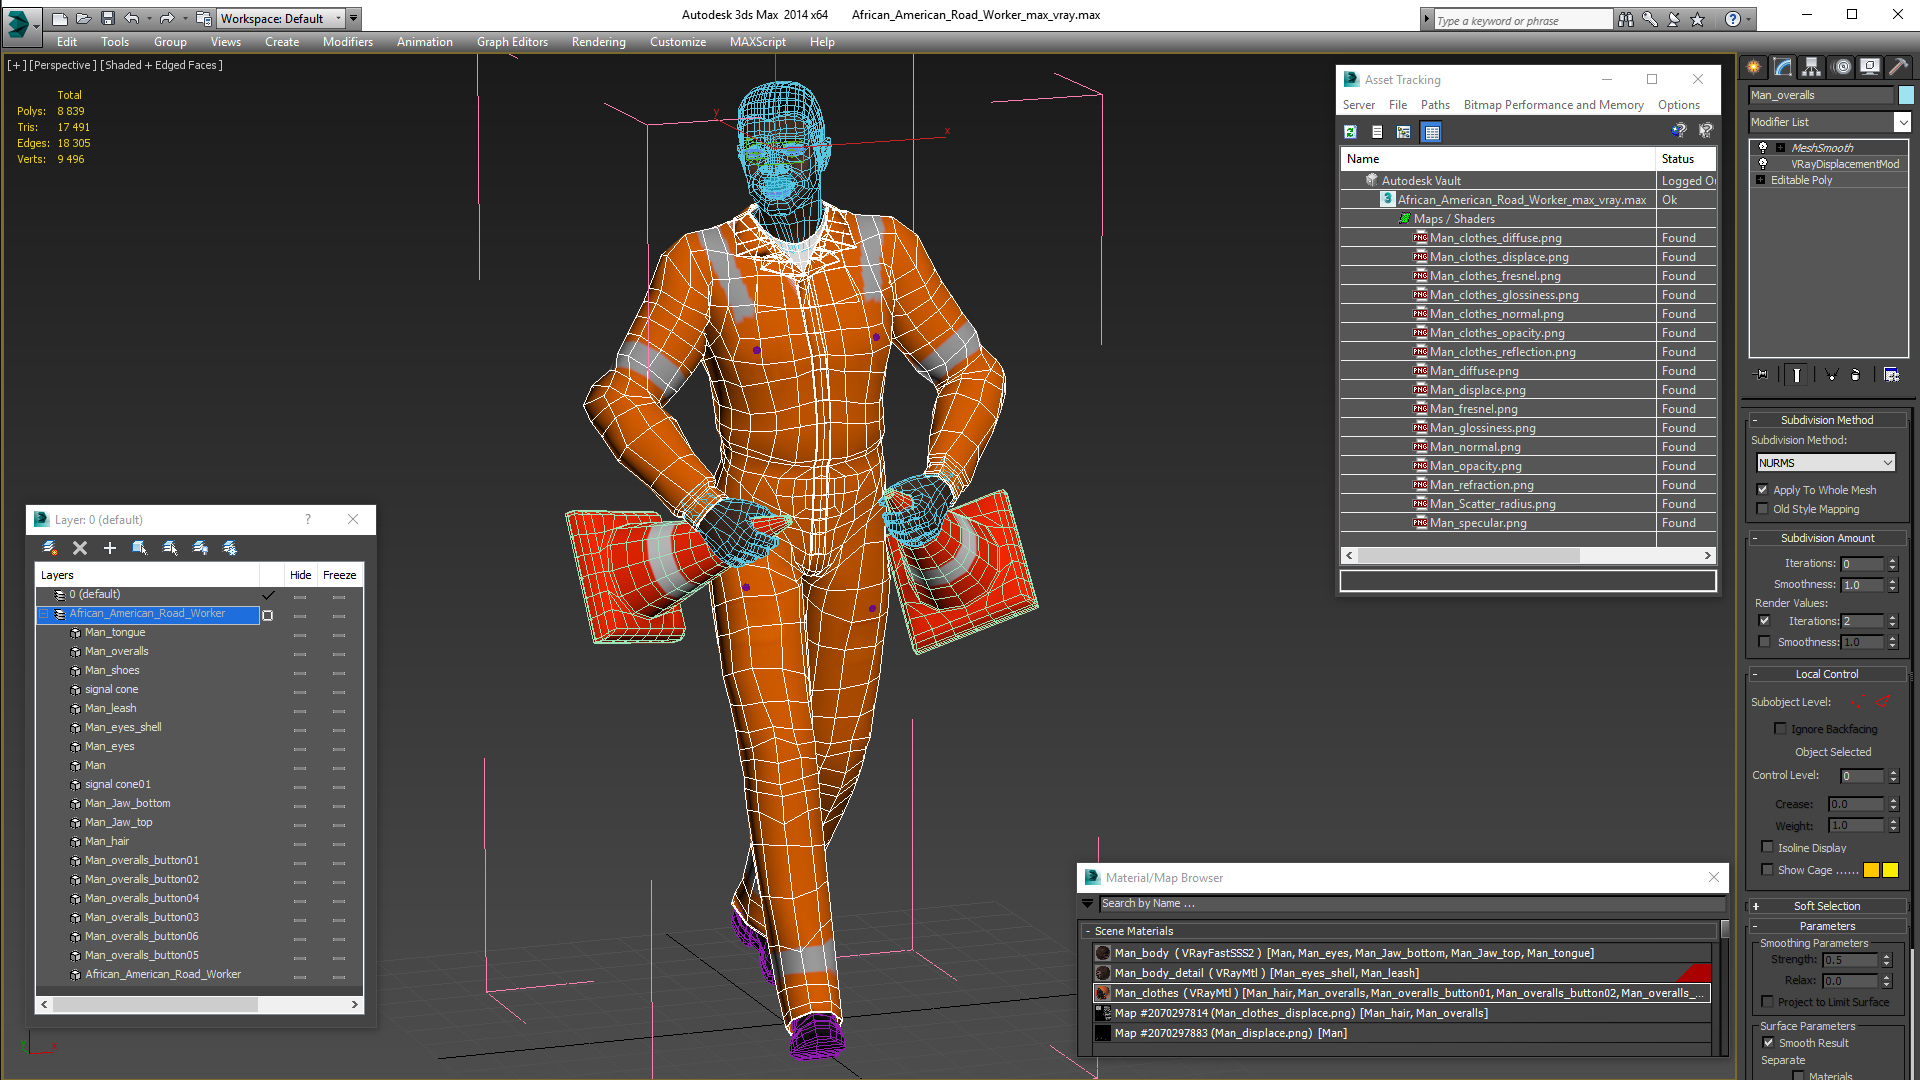Click Delete Layer X icon in Layer dialog

pyautogui.click(x=80, y=548)
